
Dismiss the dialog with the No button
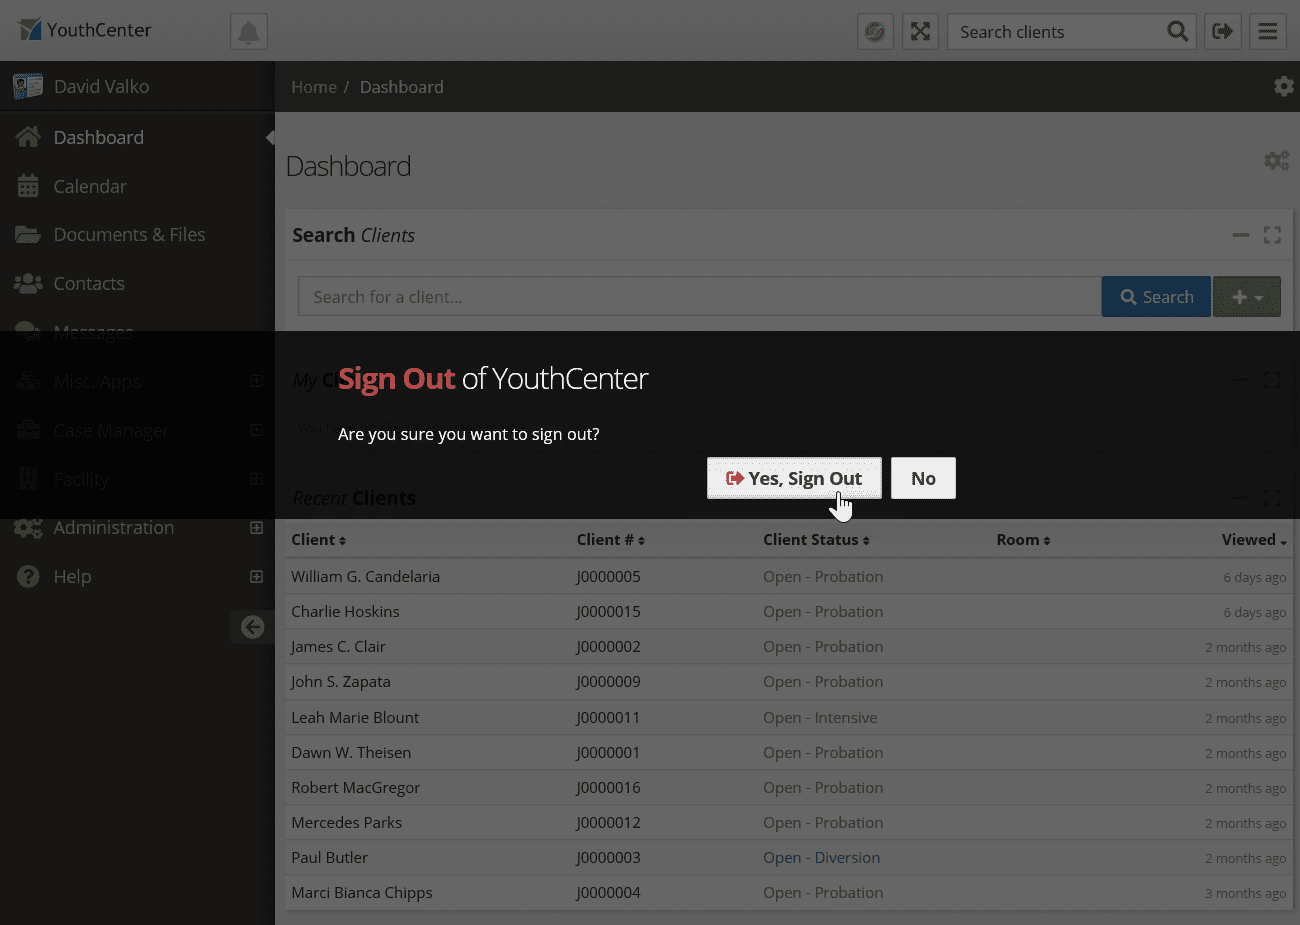click(922, 478)
